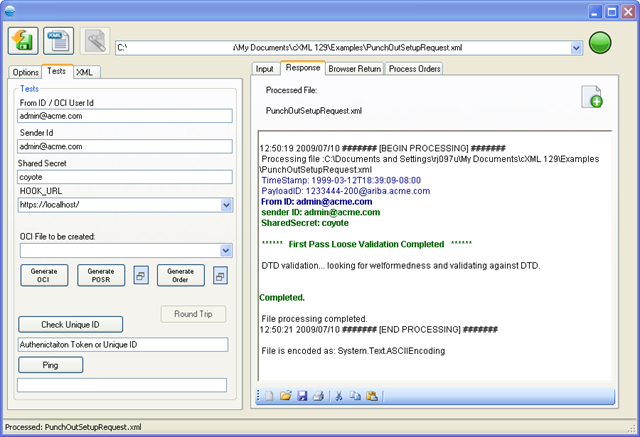The image size is (640, 437).
Task: Click the Generate OCI button
Action: point(44,275)
